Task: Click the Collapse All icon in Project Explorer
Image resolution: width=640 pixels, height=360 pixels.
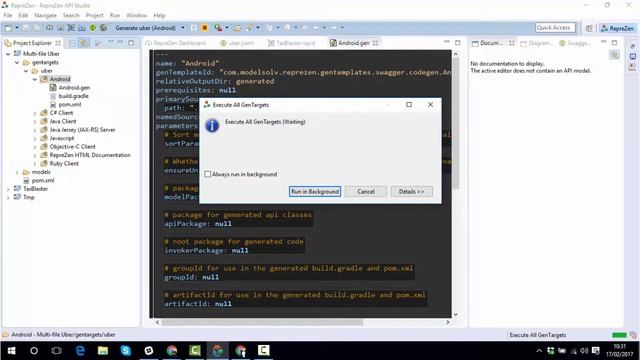Action: pos(72,43)
